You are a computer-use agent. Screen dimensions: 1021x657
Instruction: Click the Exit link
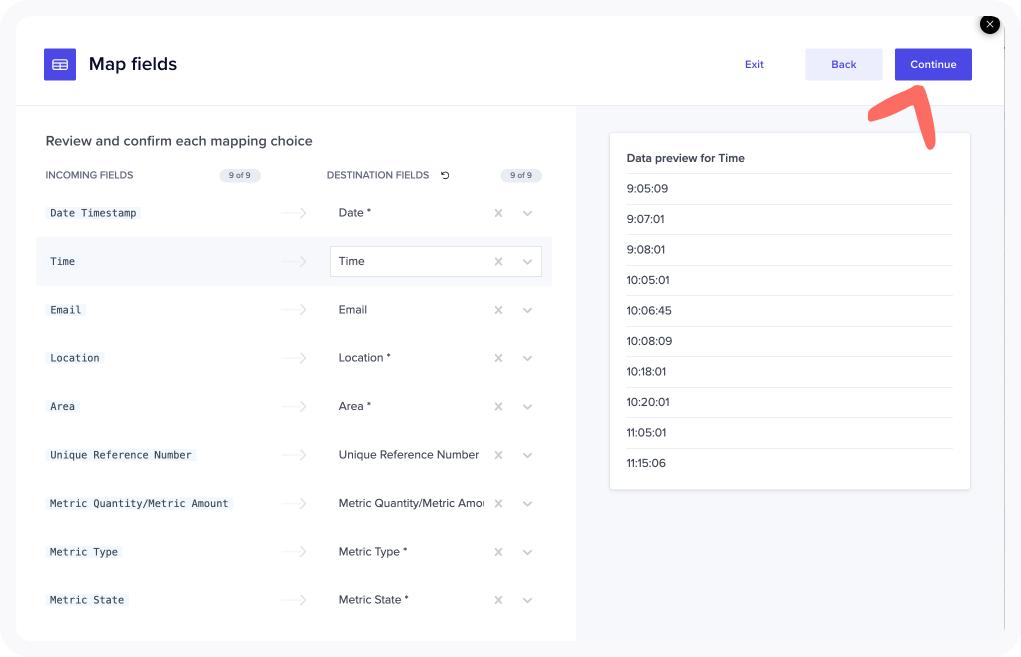coord(754,64)
